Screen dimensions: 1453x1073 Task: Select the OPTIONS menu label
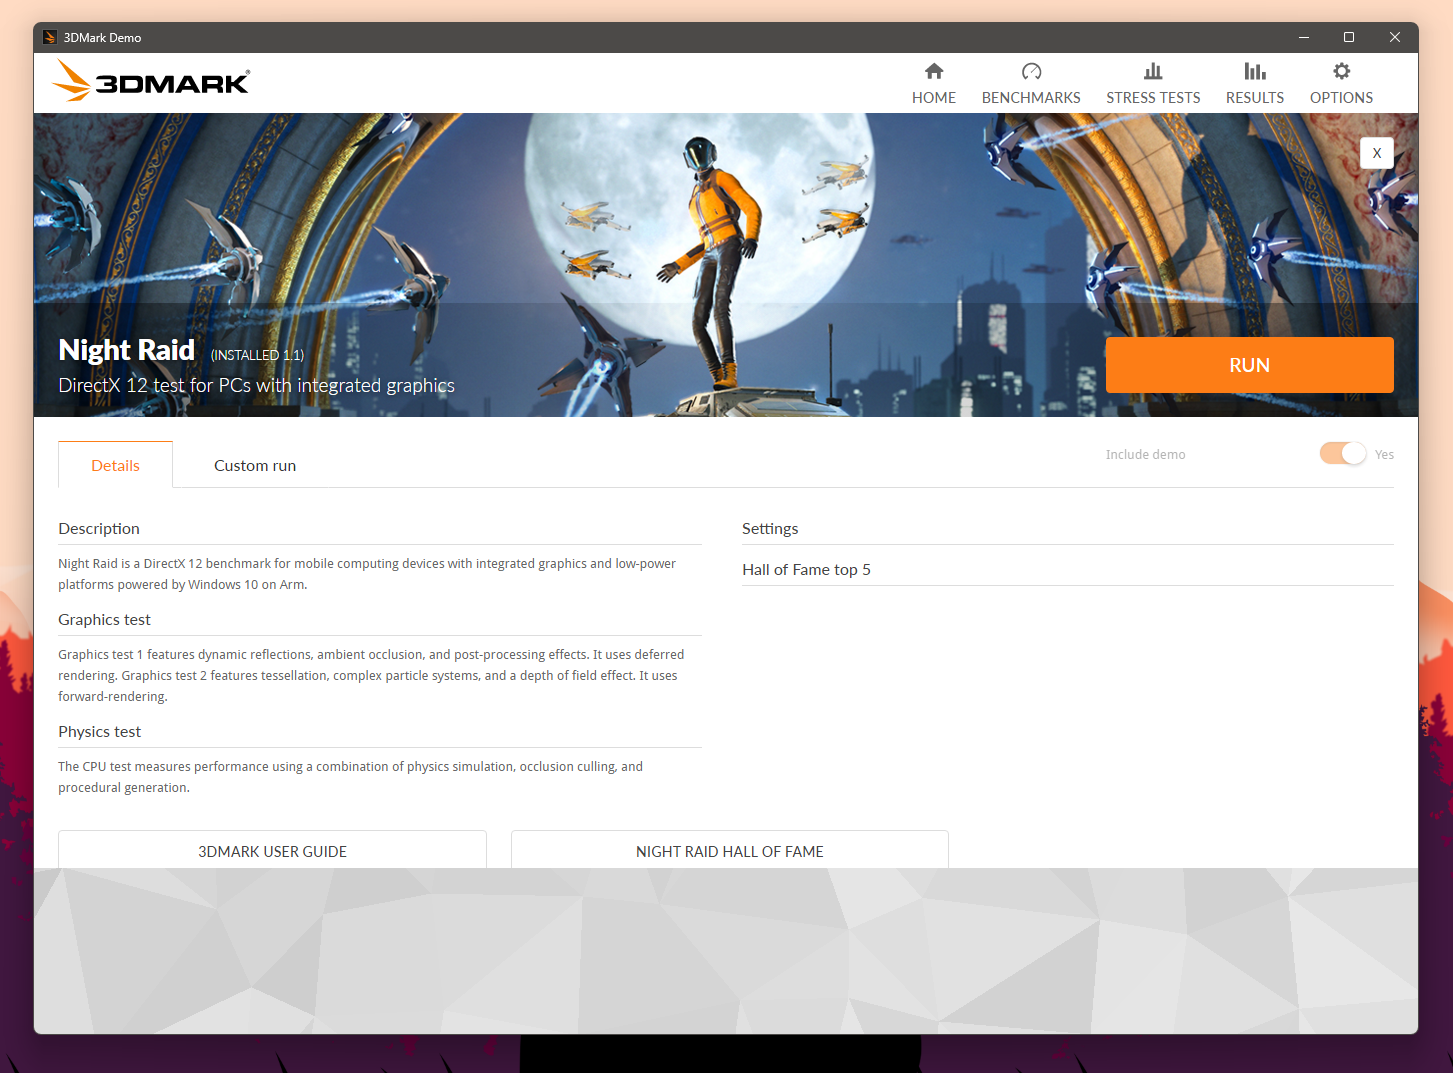[x=1342, y=98]
